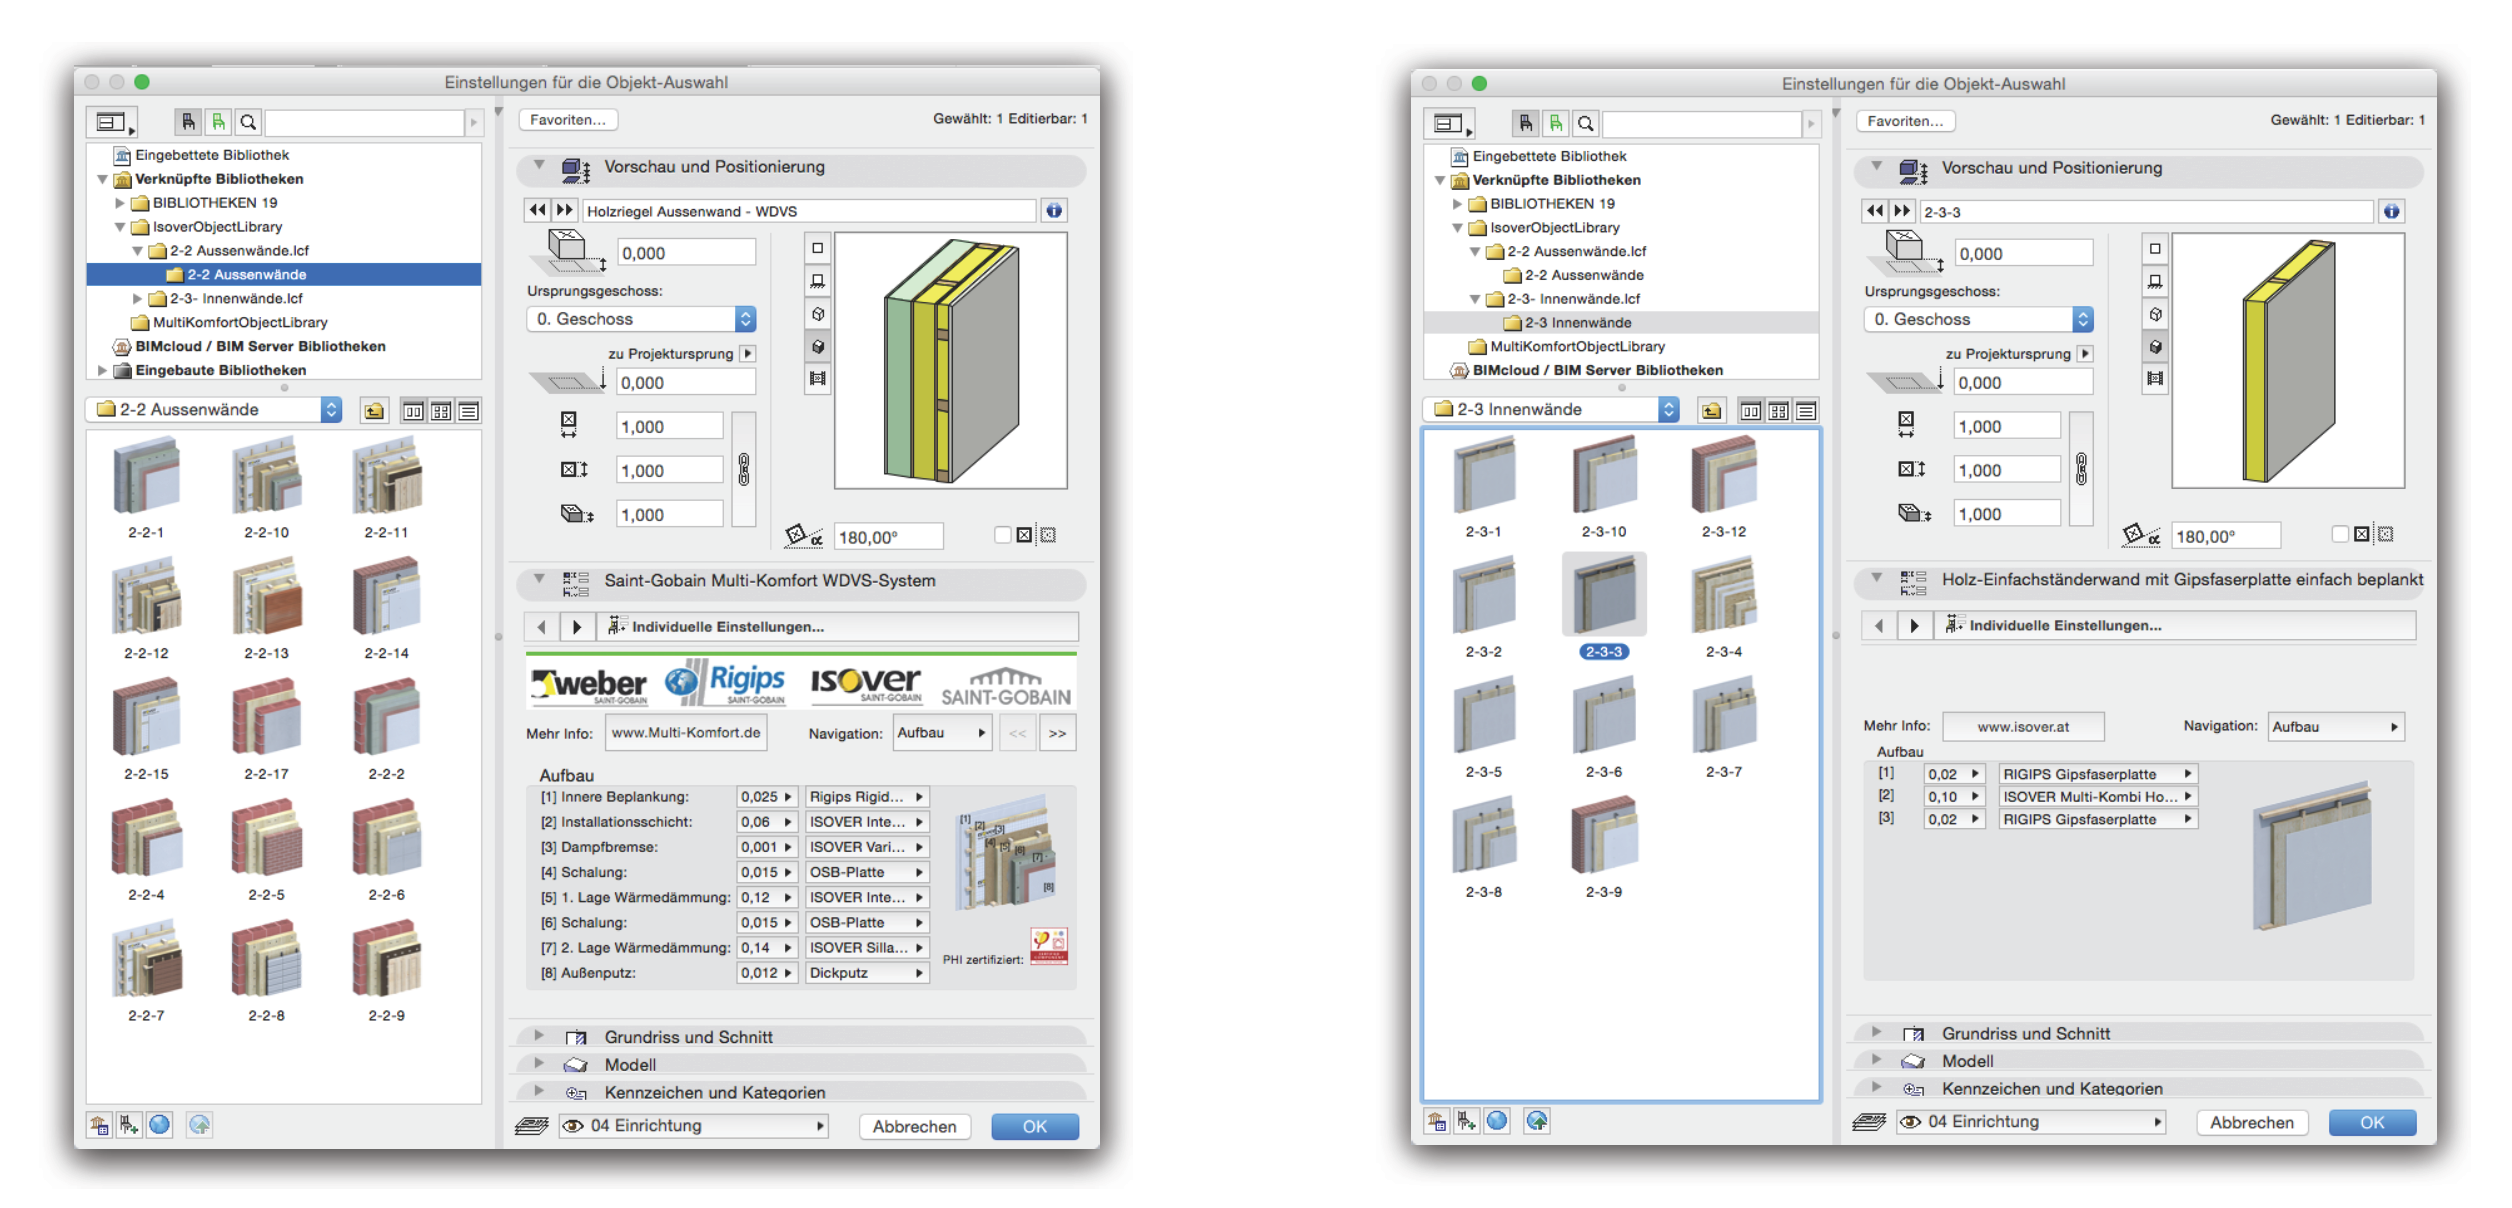The image size is (2512, 1208).
Task: Toggle the eye icon on 04 Einrichtung in right dialog
Action: (1910, 1122)
